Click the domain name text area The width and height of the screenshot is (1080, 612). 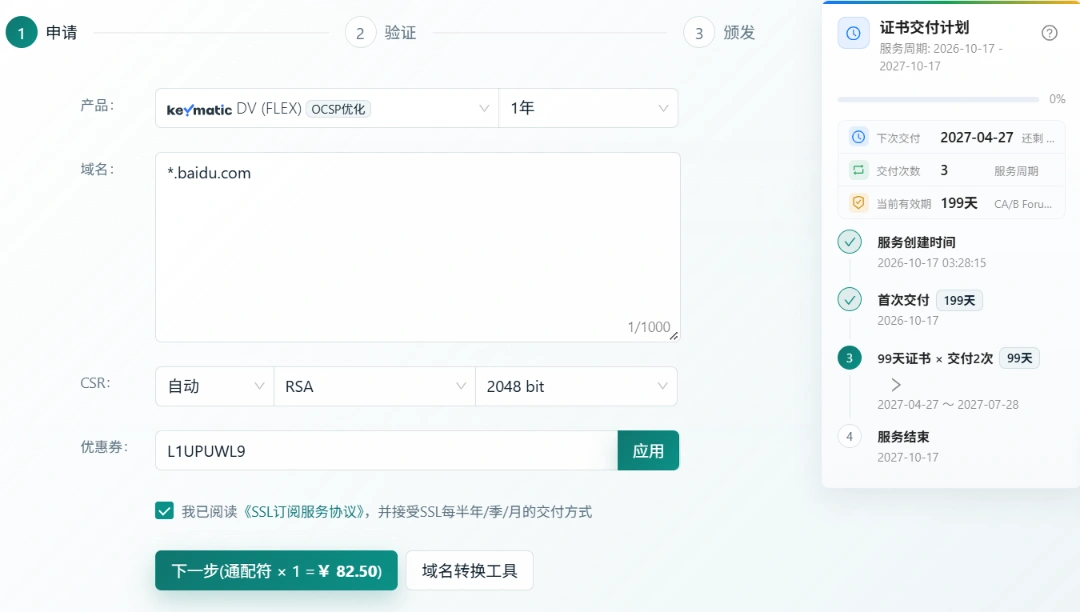[417, 247]
